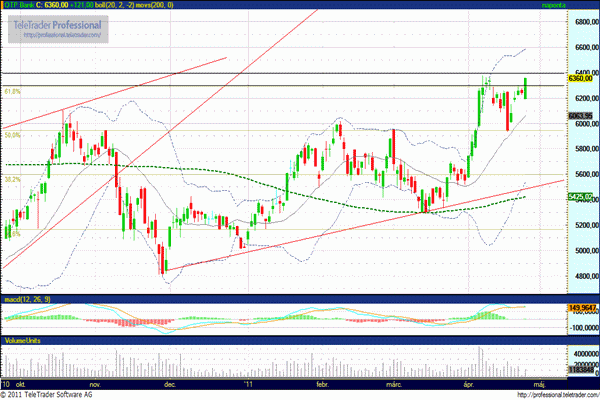Screen dimensions: 600x400
Task: Click the 149,9647 MACD value tag
Action: tap(581, 309)
